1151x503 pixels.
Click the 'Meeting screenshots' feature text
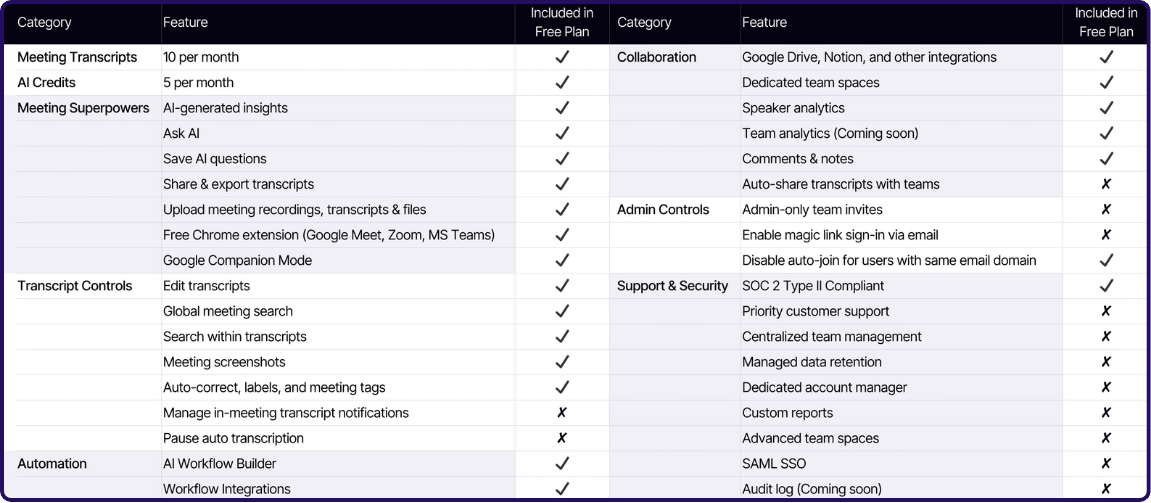pos(225,362)
